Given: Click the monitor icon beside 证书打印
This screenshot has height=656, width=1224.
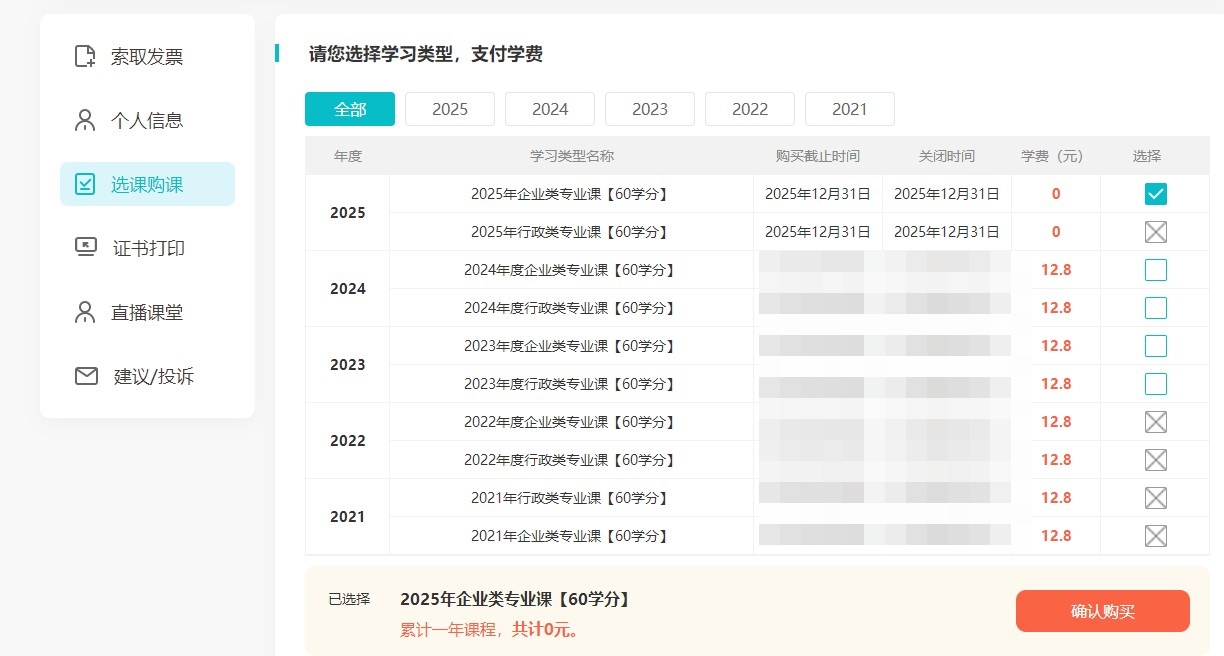Looking at the screenshot, I should 86,248.
